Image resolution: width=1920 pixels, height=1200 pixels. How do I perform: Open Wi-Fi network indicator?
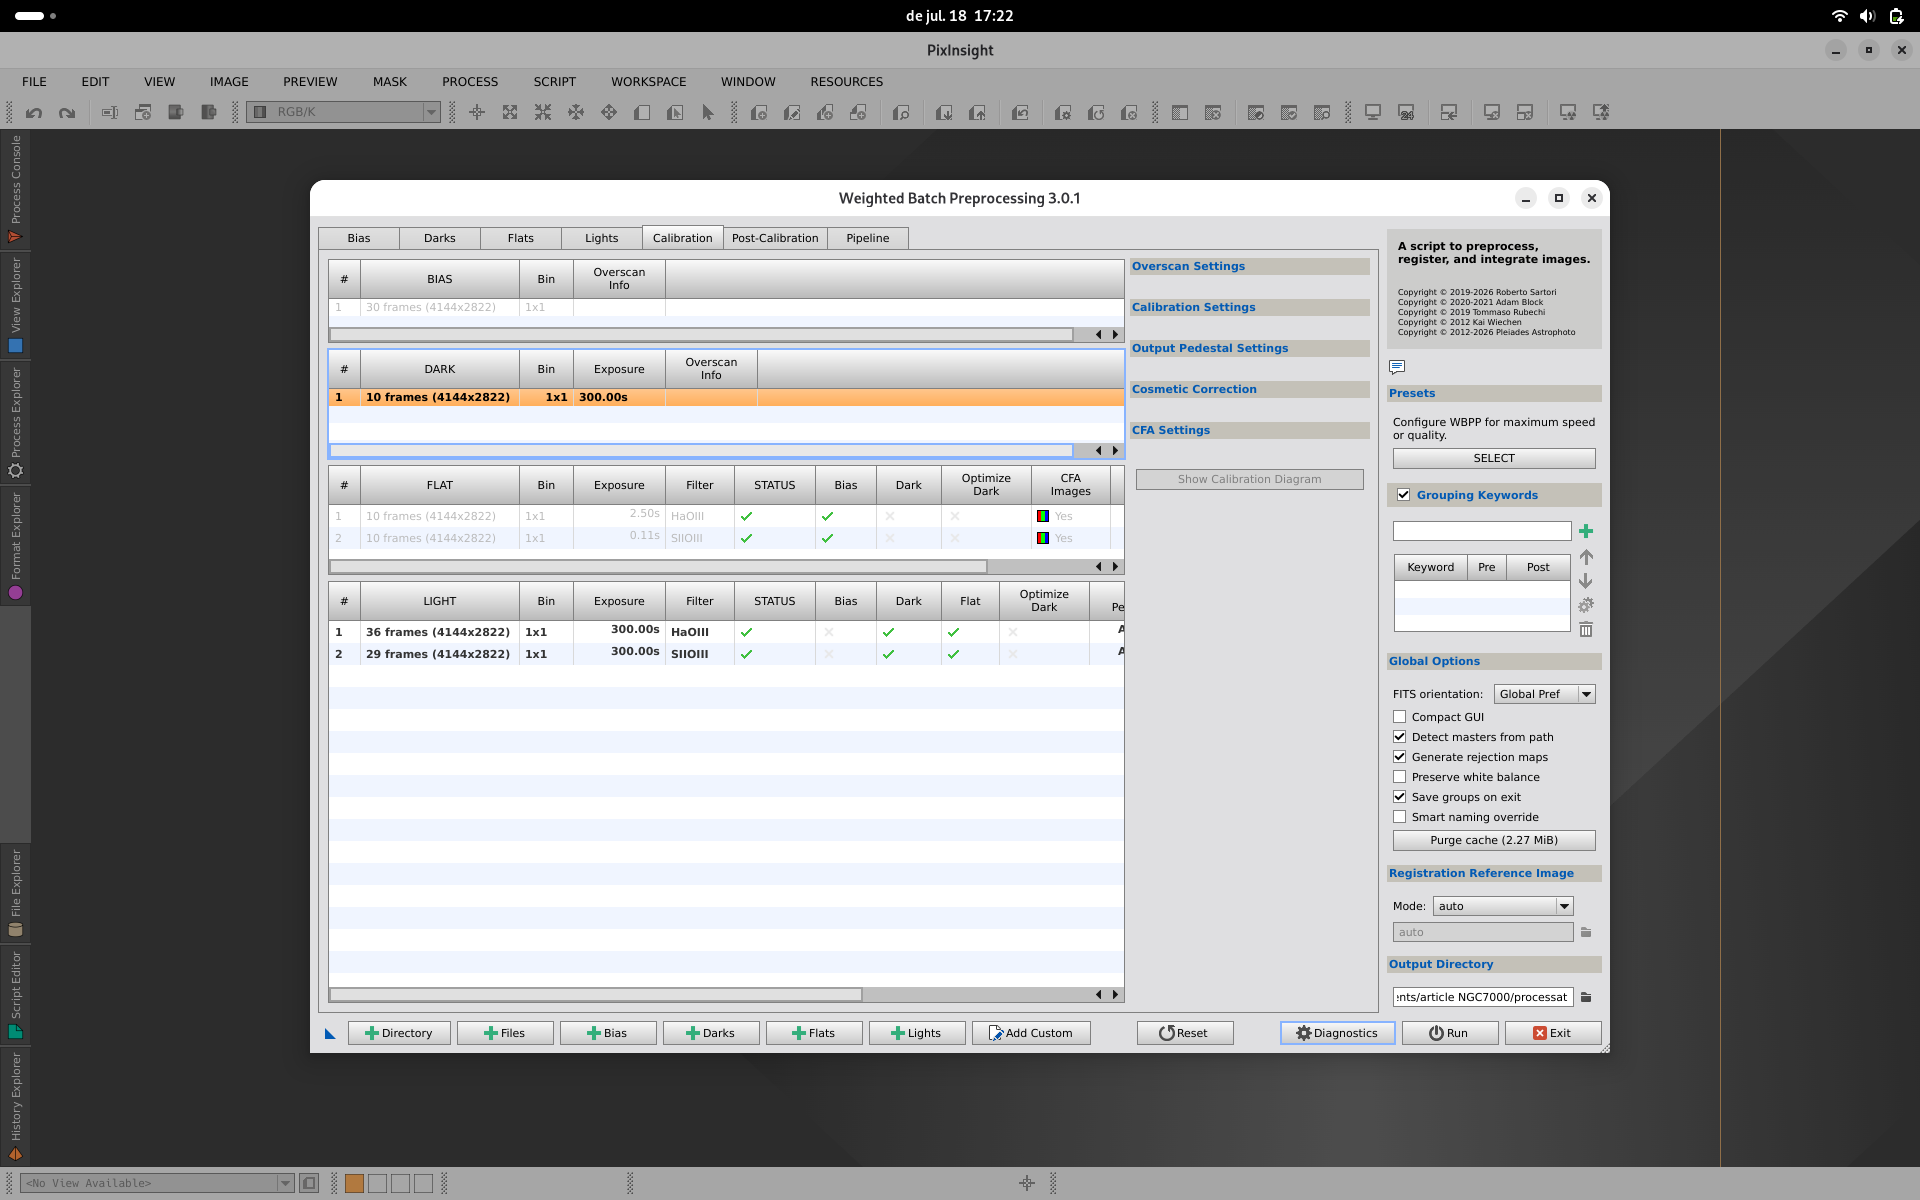click(x=1839, y=16)
